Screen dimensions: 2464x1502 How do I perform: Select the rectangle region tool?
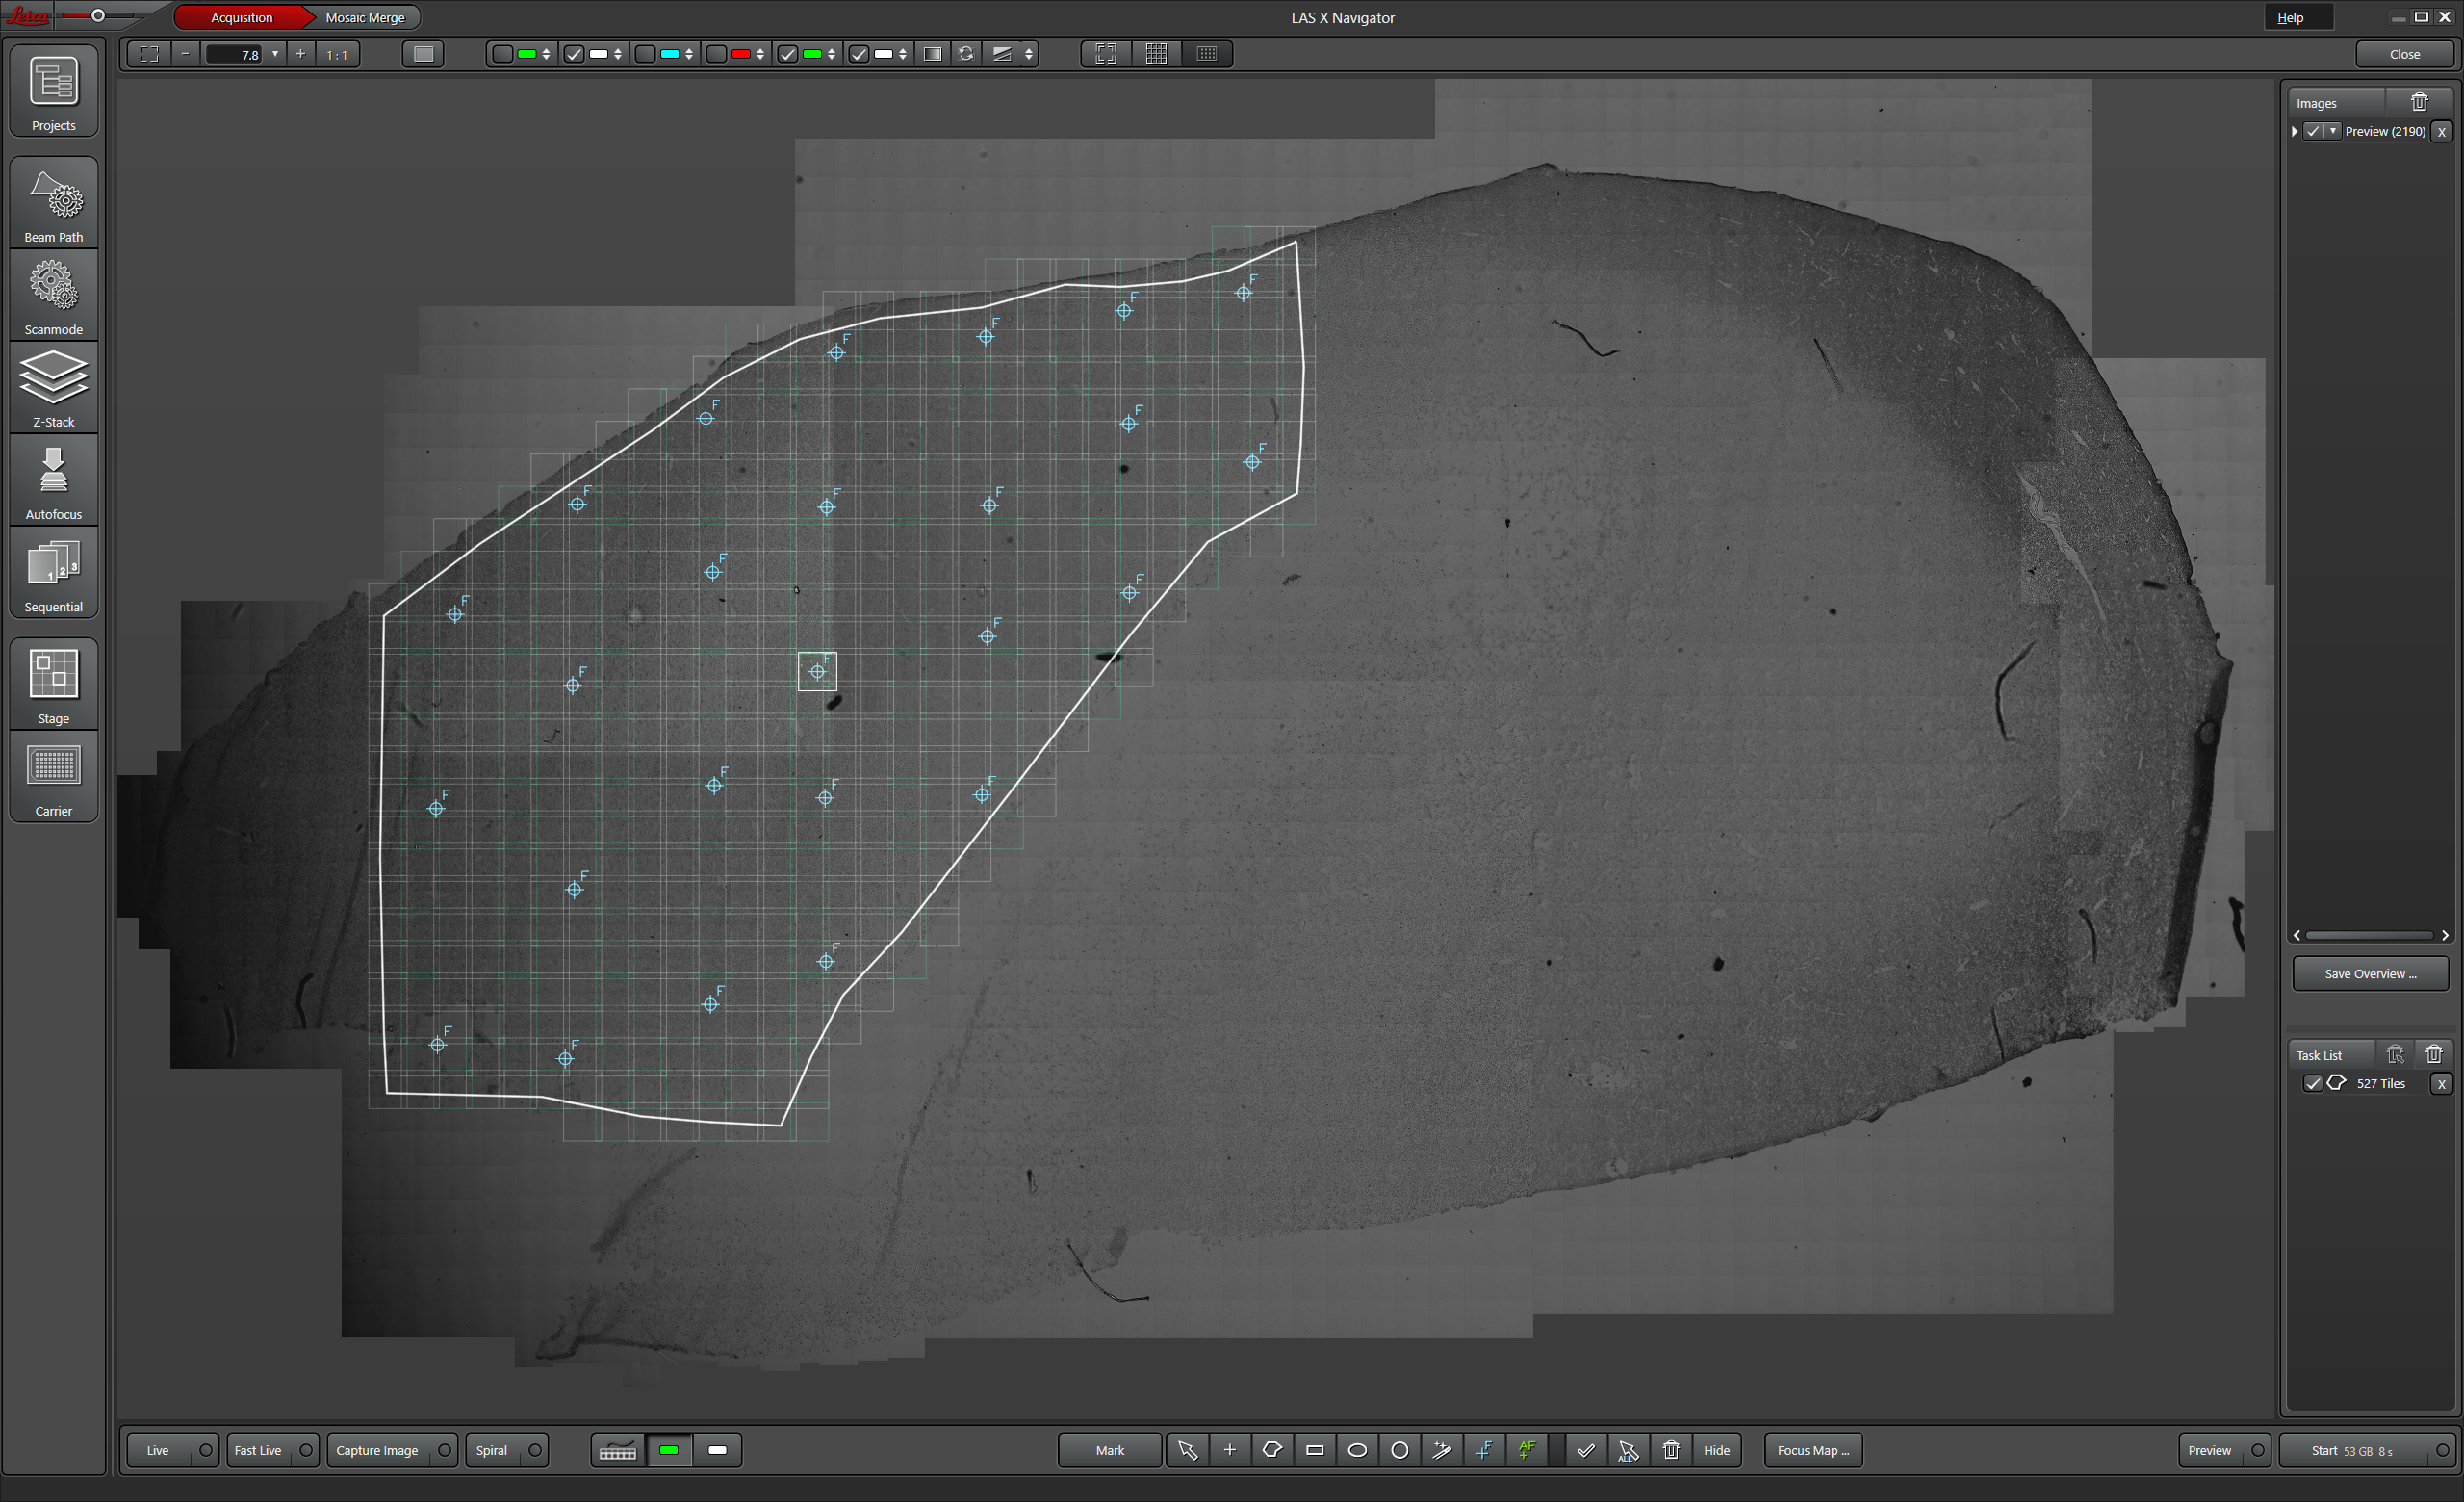click(1315, 1450)
